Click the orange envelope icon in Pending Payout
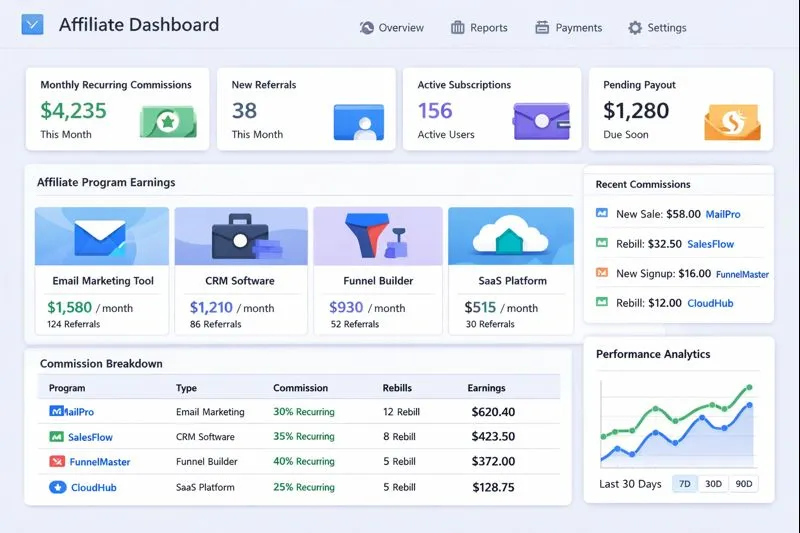Image resolution: width=800 pixels, height=533 pixels. coord(732,122)
